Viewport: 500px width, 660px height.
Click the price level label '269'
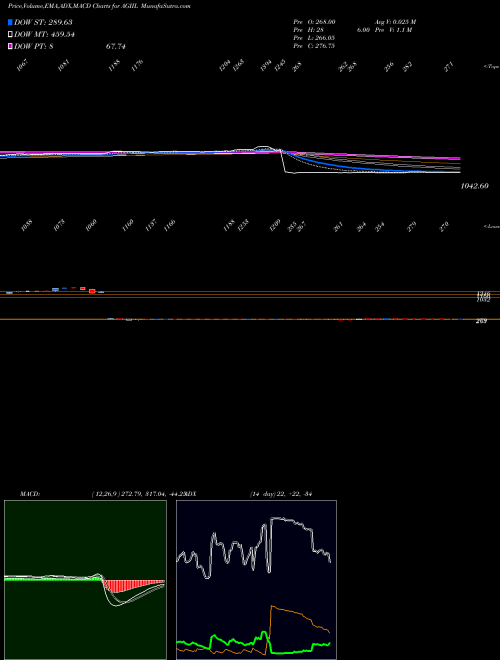tap(481, 321)
